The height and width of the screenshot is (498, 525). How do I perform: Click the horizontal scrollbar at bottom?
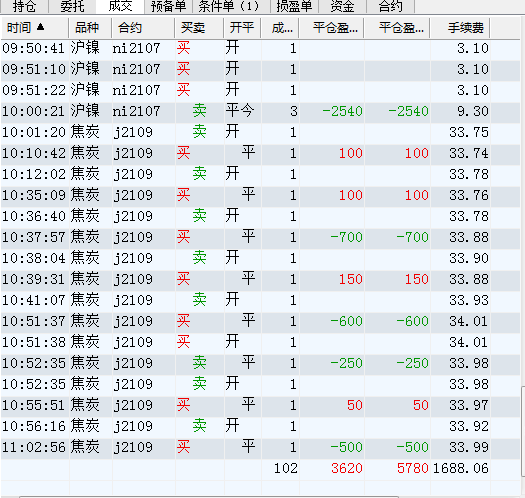click(x=209, y=497)
